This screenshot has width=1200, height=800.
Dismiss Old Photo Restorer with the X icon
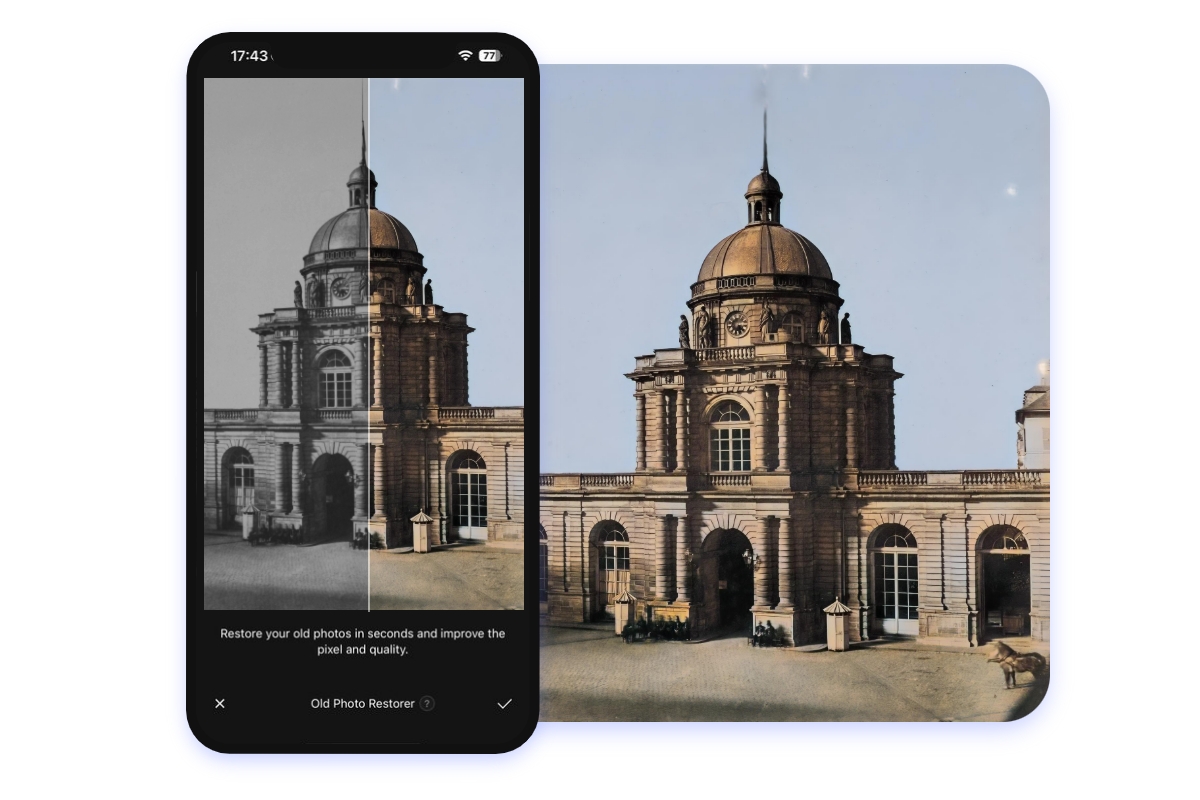click(220, 704)
